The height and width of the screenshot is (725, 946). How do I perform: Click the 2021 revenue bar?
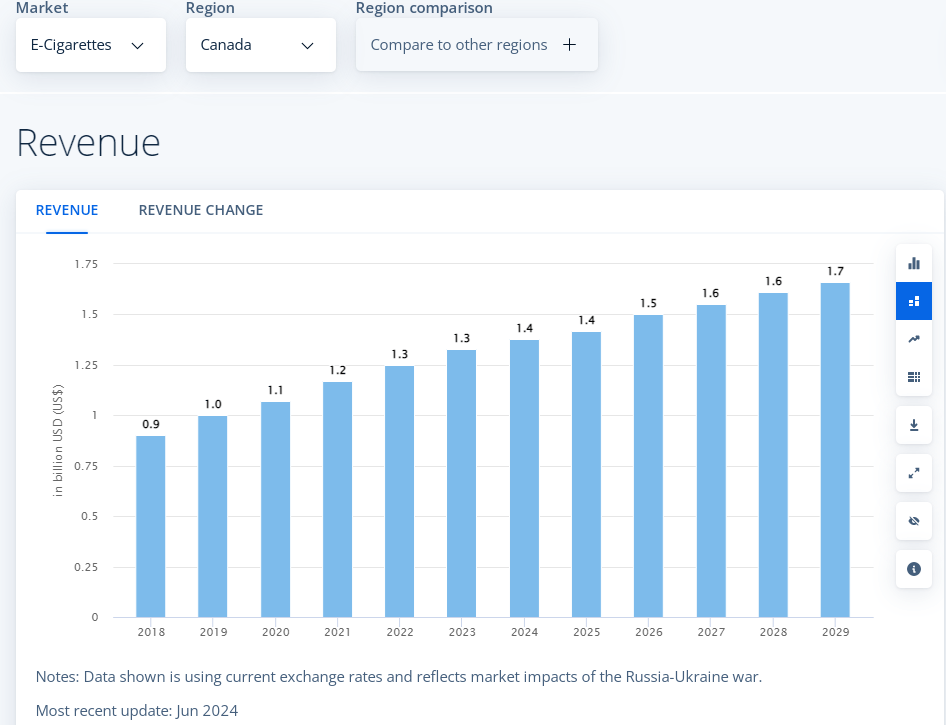pos(337,499)
